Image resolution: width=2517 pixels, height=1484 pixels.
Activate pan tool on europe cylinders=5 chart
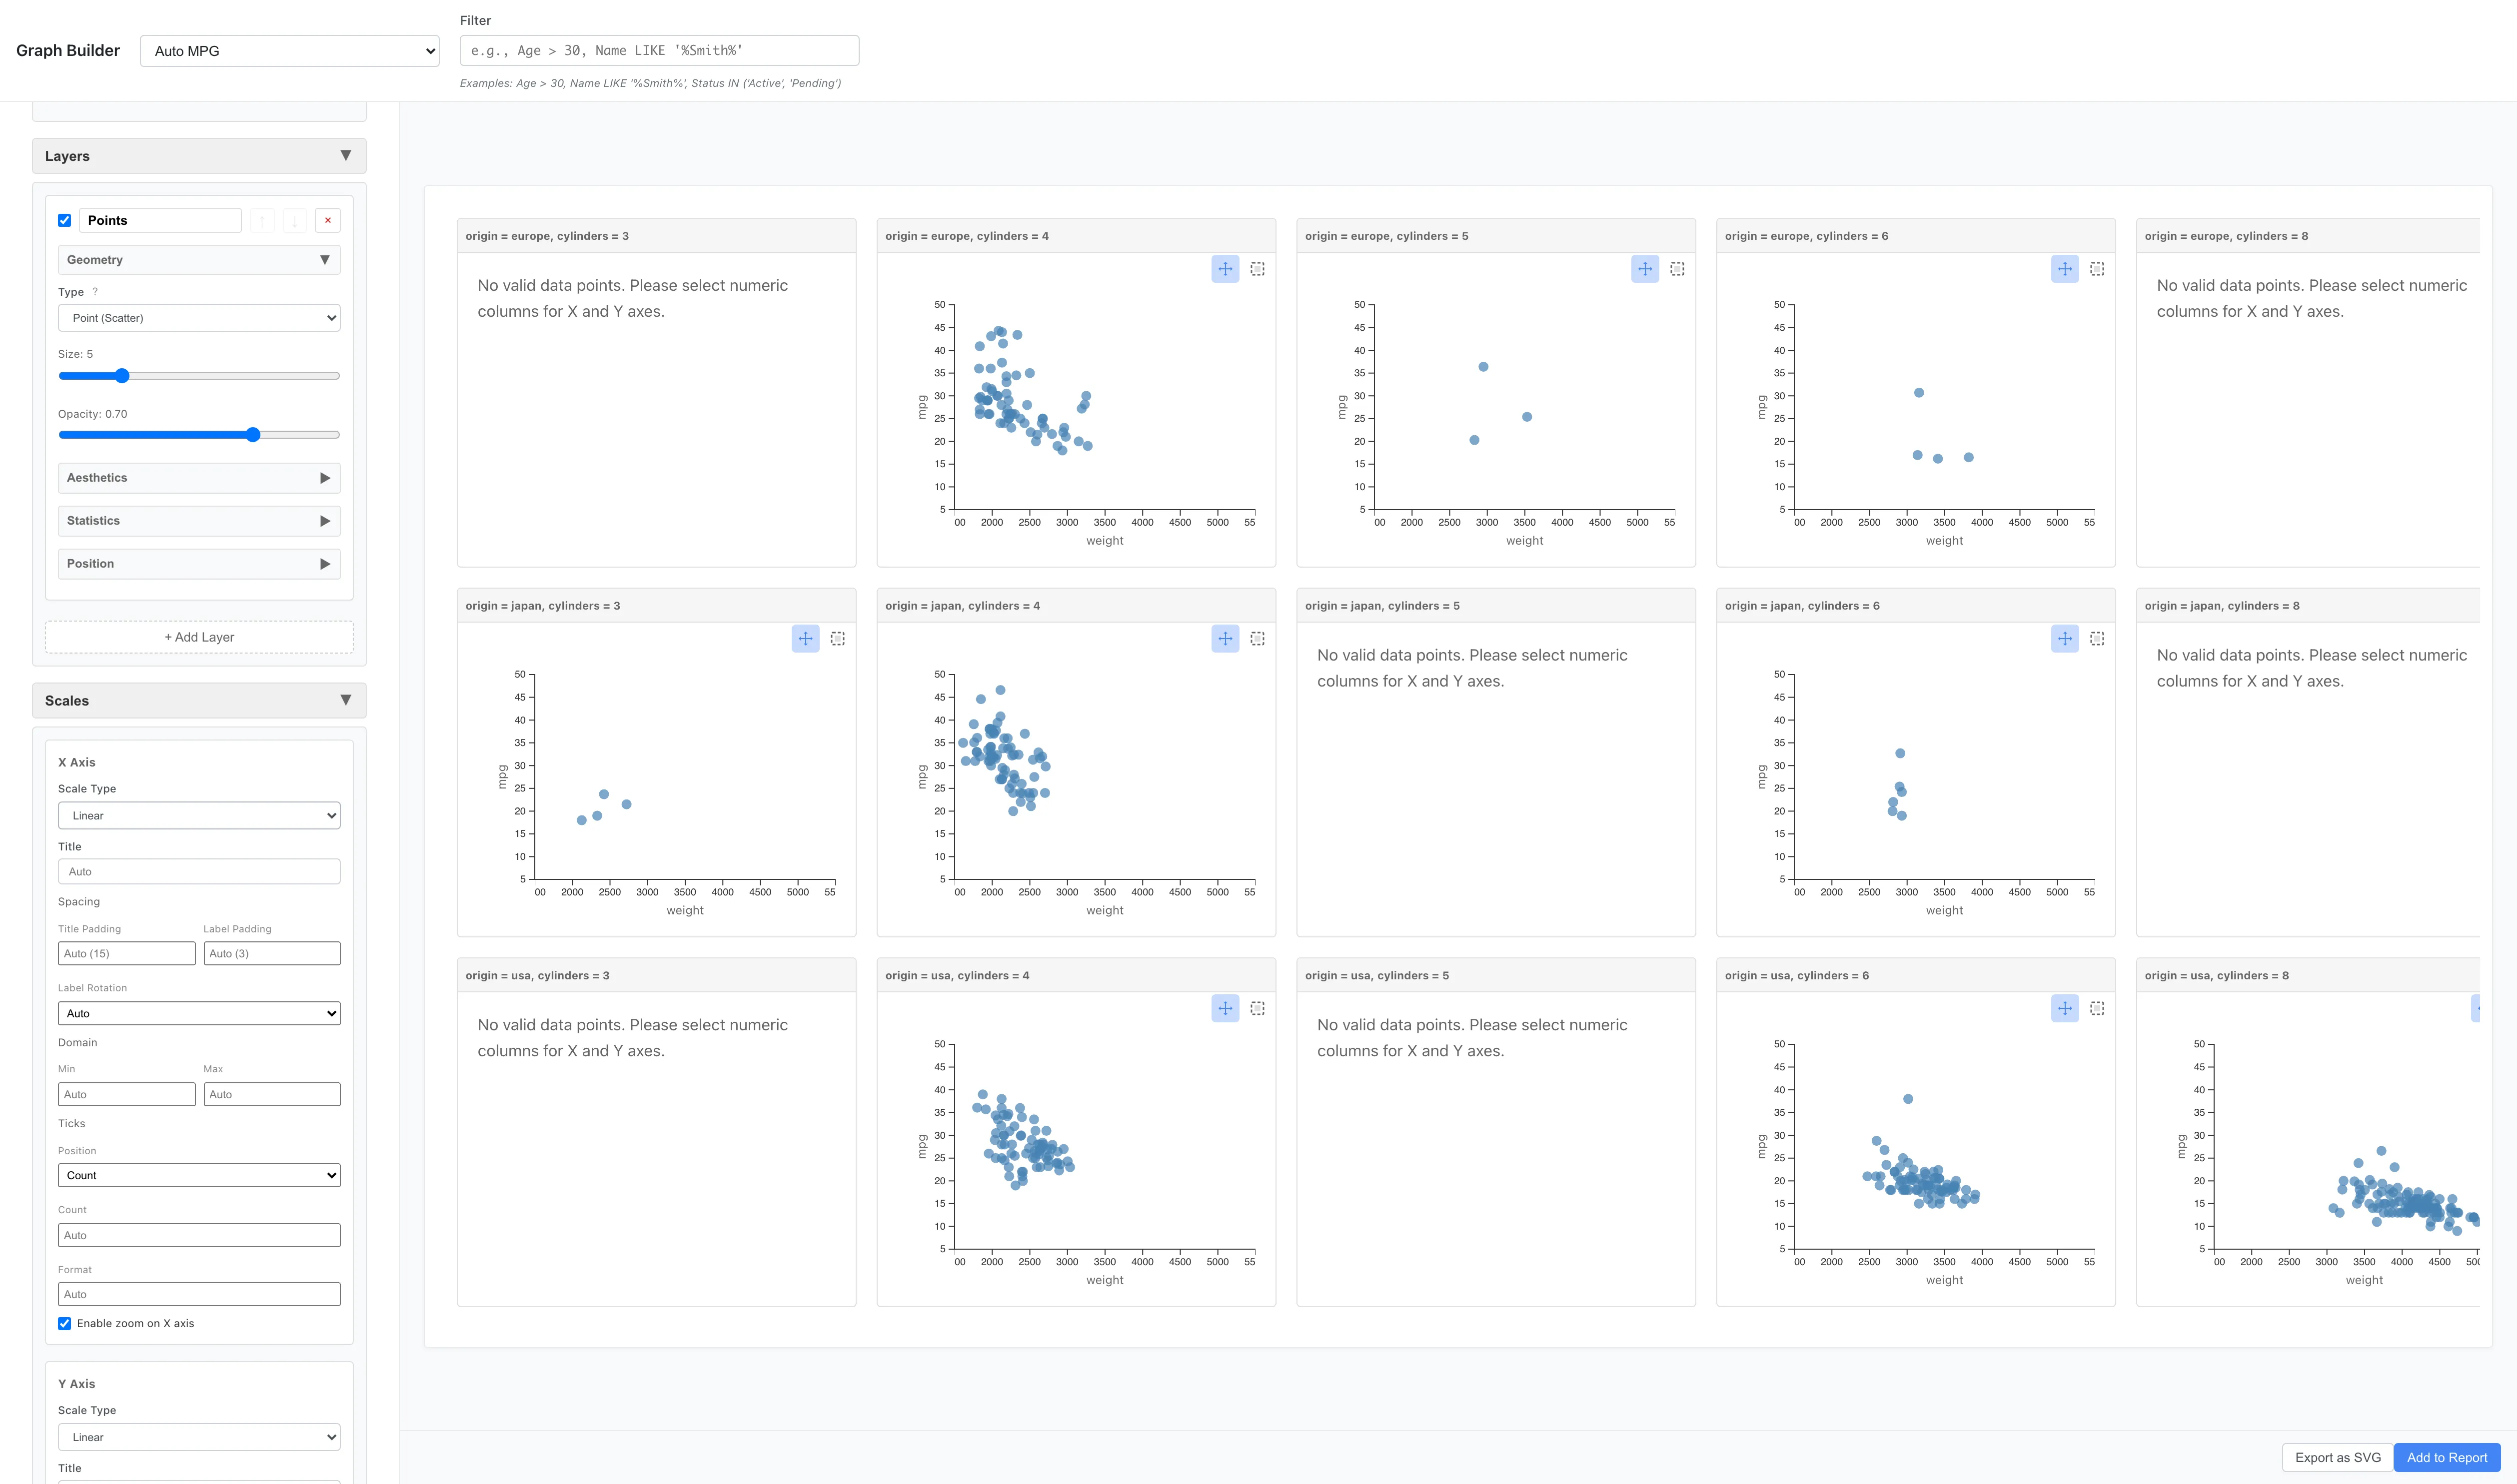pyautogui.click(x=1645, y=268)
